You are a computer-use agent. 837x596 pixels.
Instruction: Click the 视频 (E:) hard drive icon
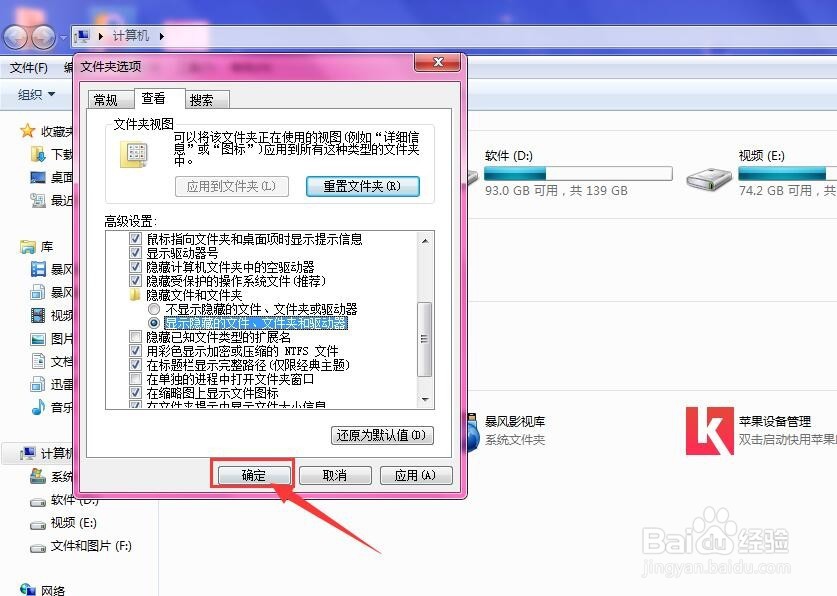click(708, 179)
